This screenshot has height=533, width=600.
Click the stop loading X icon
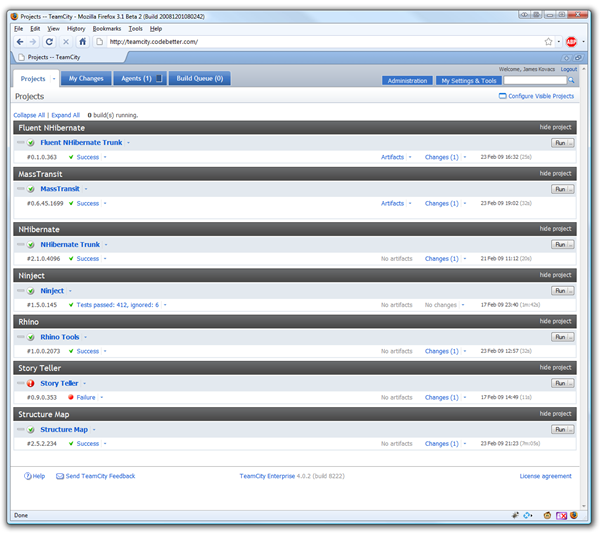coord(66,42)
